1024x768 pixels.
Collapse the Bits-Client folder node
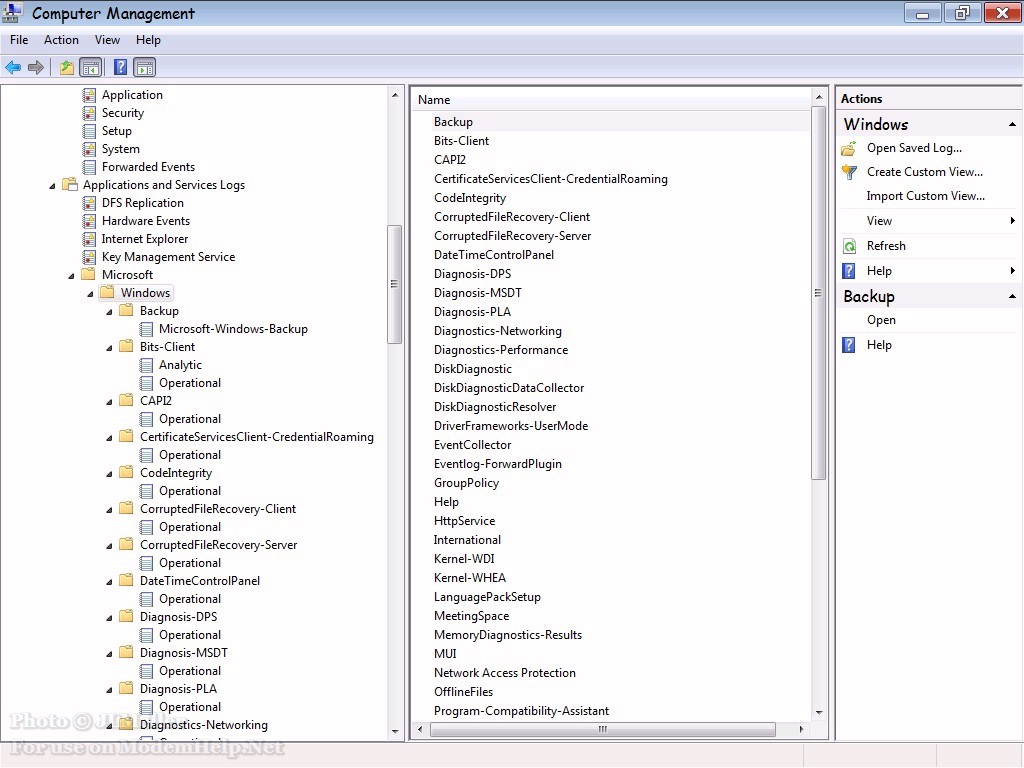point(109,348)
